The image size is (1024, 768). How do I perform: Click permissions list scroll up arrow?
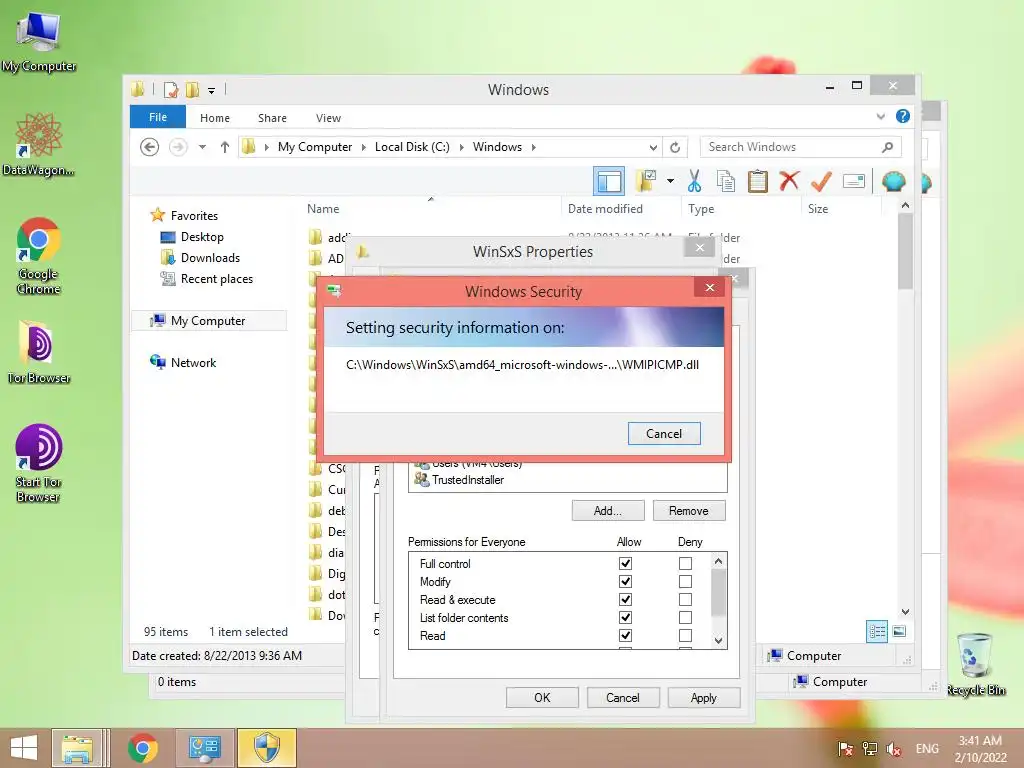tap(718, 561)
